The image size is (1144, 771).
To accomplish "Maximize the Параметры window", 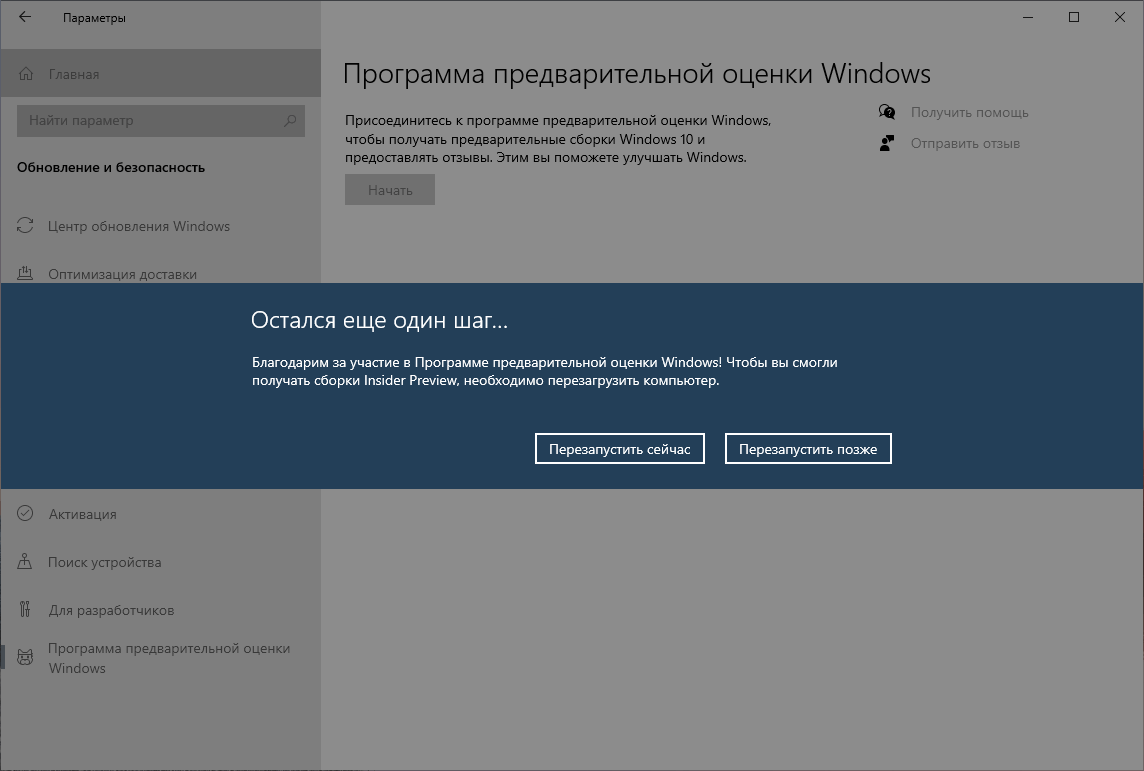I will [x=1074, y=18].
